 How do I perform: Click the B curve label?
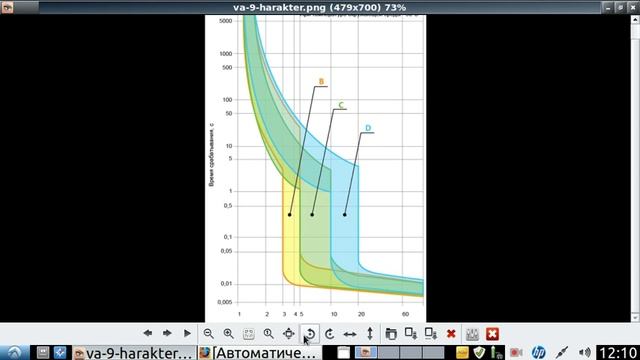[321, 82]
